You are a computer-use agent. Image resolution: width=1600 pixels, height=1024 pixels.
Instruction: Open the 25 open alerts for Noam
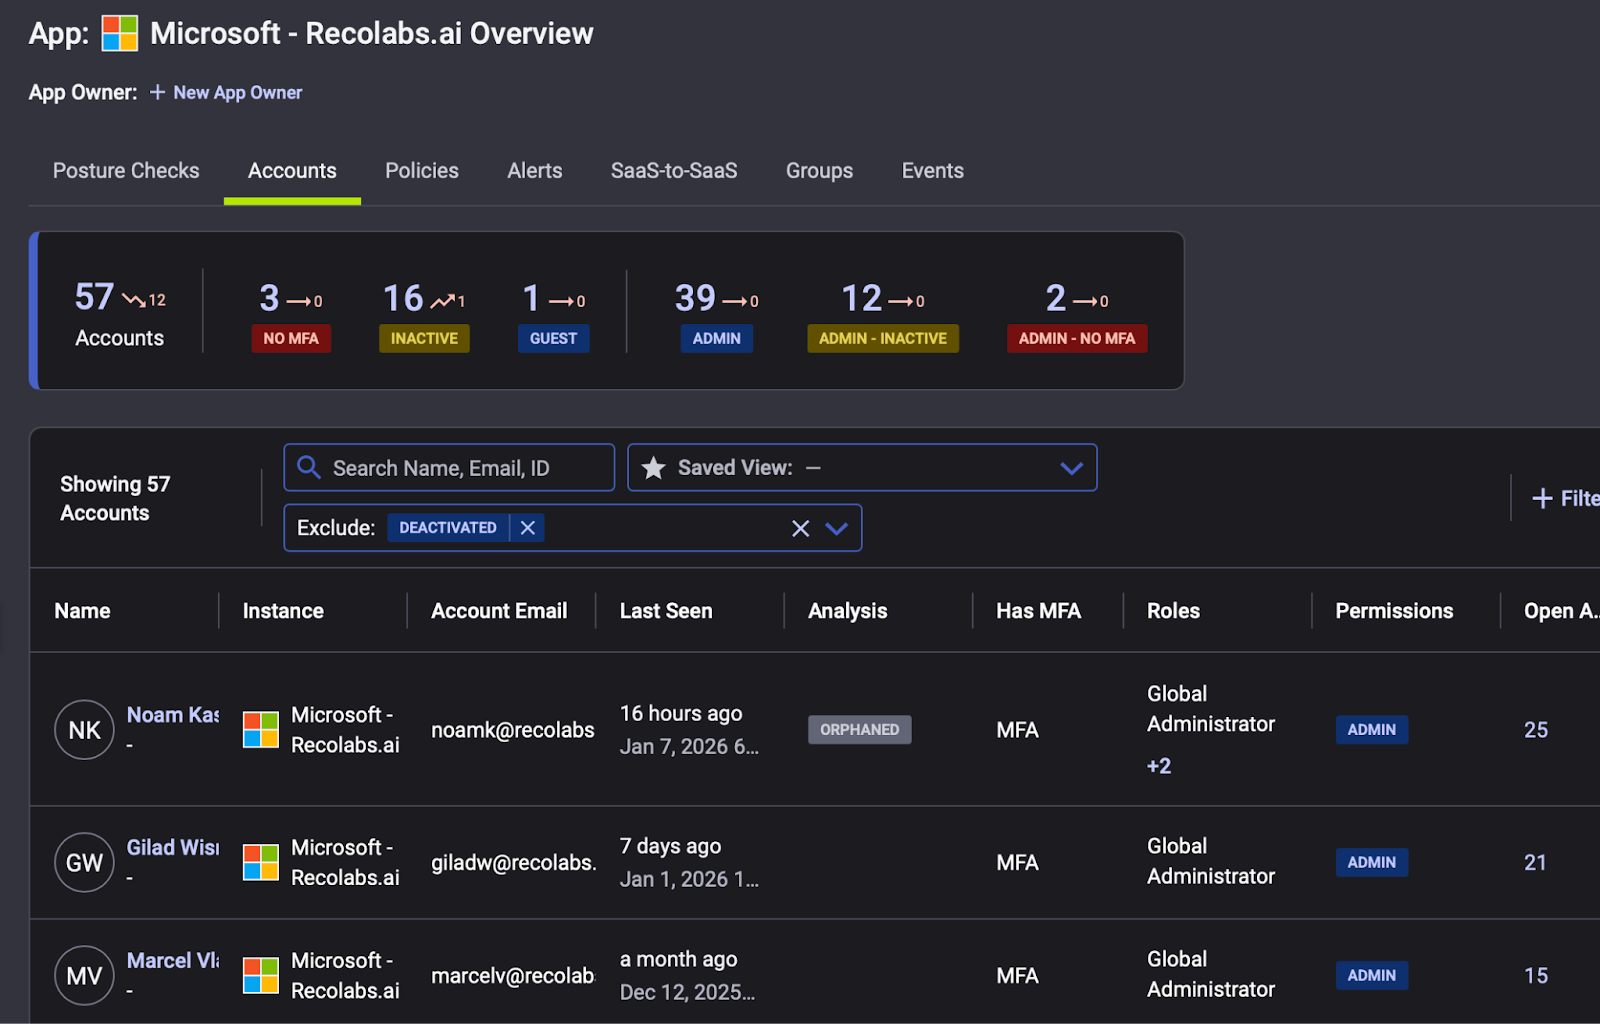click(x=1536, y=730)
